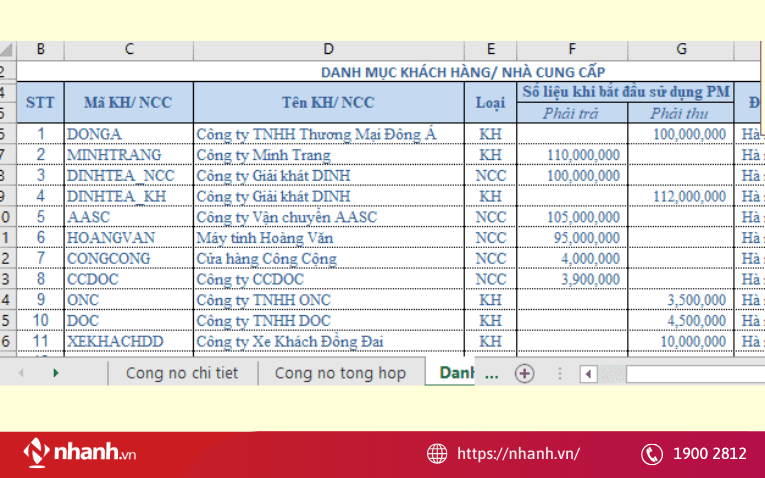Click the Loại header cell
The width and height of the screenshot is (765, 478).
point(490,102)
